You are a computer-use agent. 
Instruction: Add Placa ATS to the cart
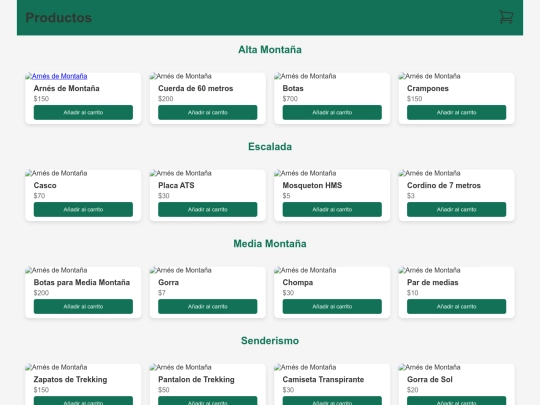click(208, 209)
